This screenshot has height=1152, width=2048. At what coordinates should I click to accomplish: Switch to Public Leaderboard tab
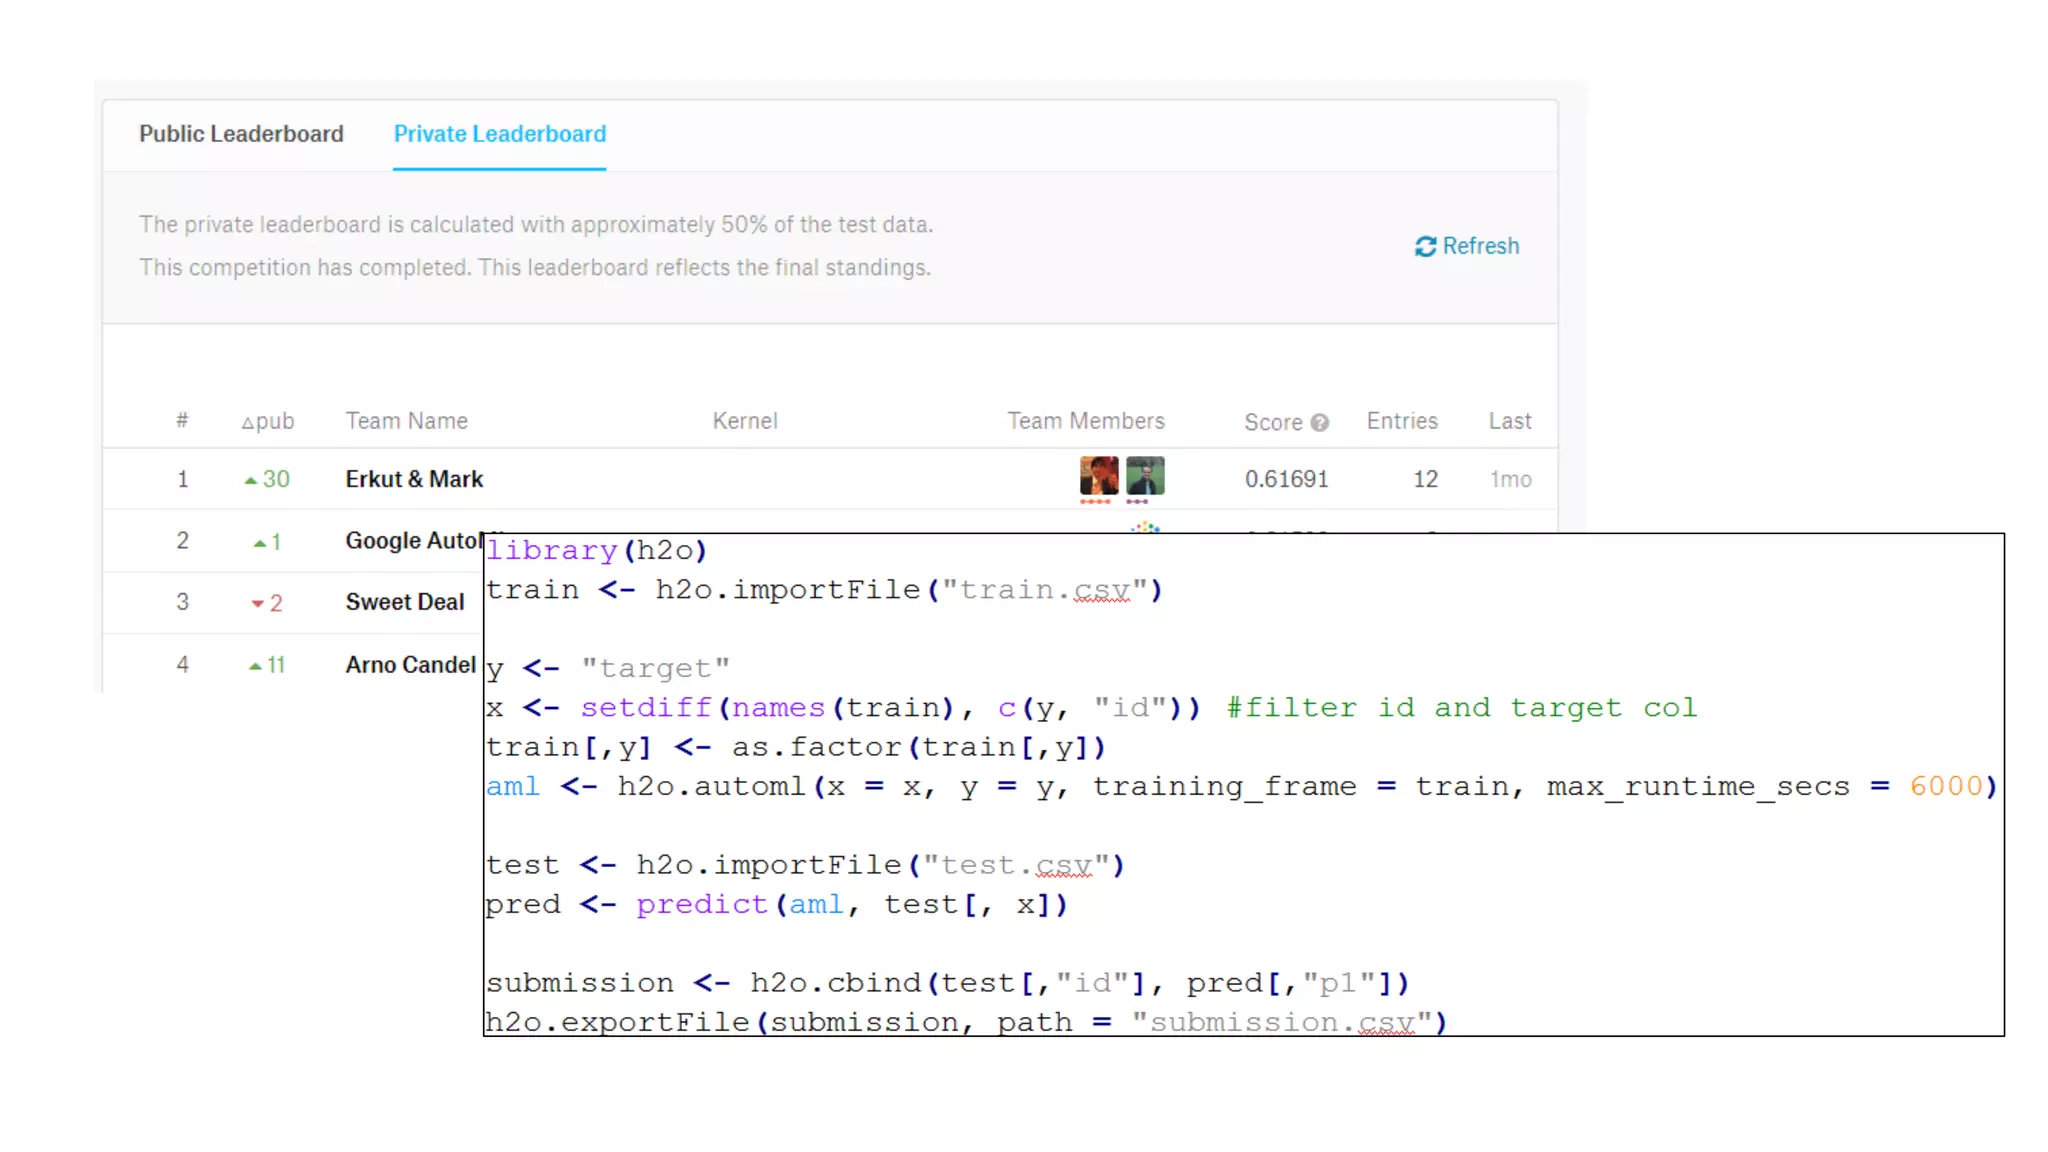pyautogui.click(x=241, y=134)
